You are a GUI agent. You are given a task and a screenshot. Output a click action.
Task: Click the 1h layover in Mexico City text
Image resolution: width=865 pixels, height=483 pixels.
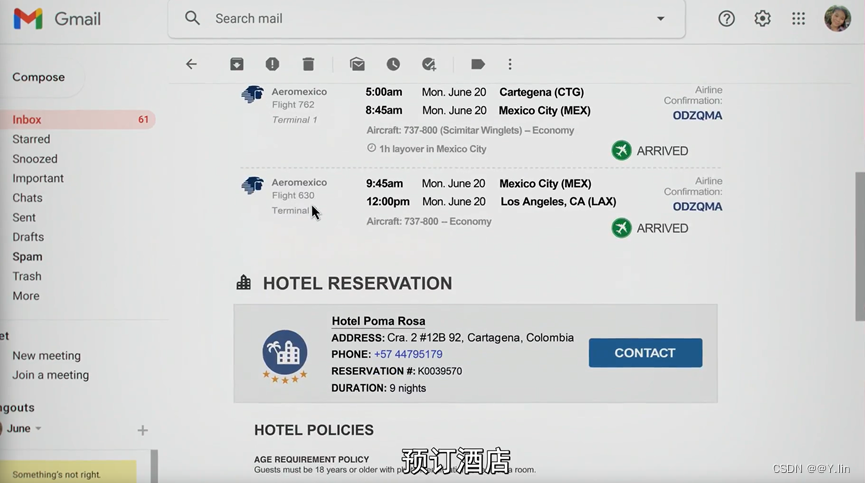click(432, 149)
